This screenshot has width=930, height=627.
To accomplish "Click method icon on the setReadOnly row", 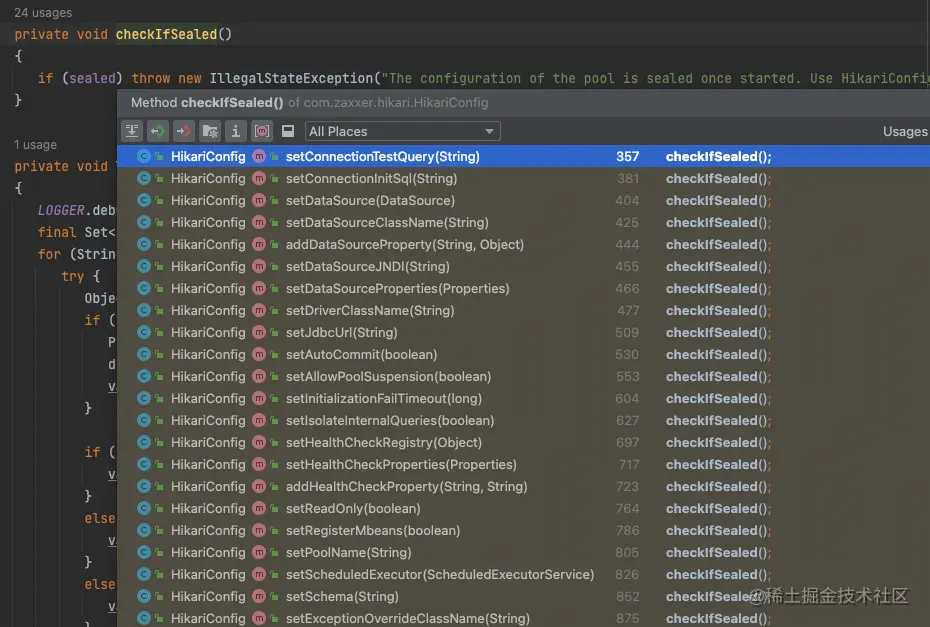I will (x=259, y=508).
